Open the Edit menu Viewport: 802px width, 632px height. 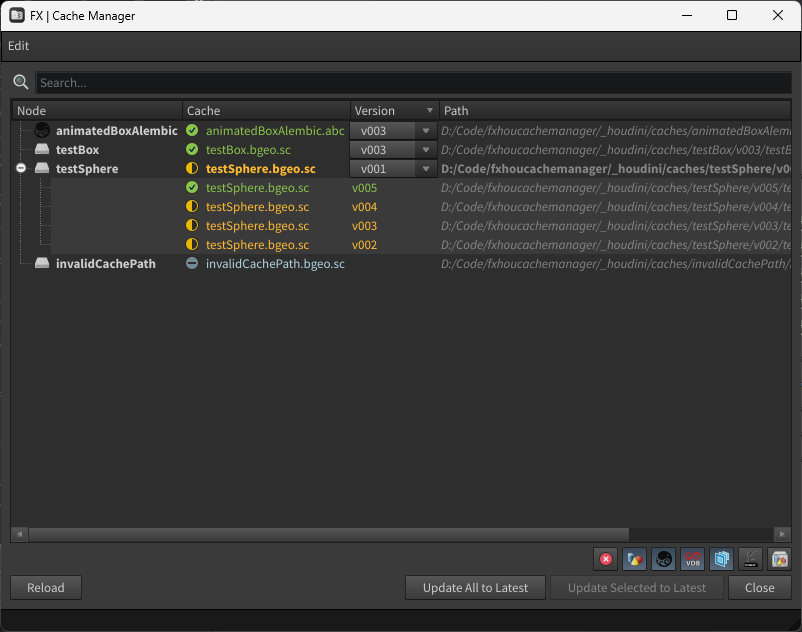(x=18, y=46)
